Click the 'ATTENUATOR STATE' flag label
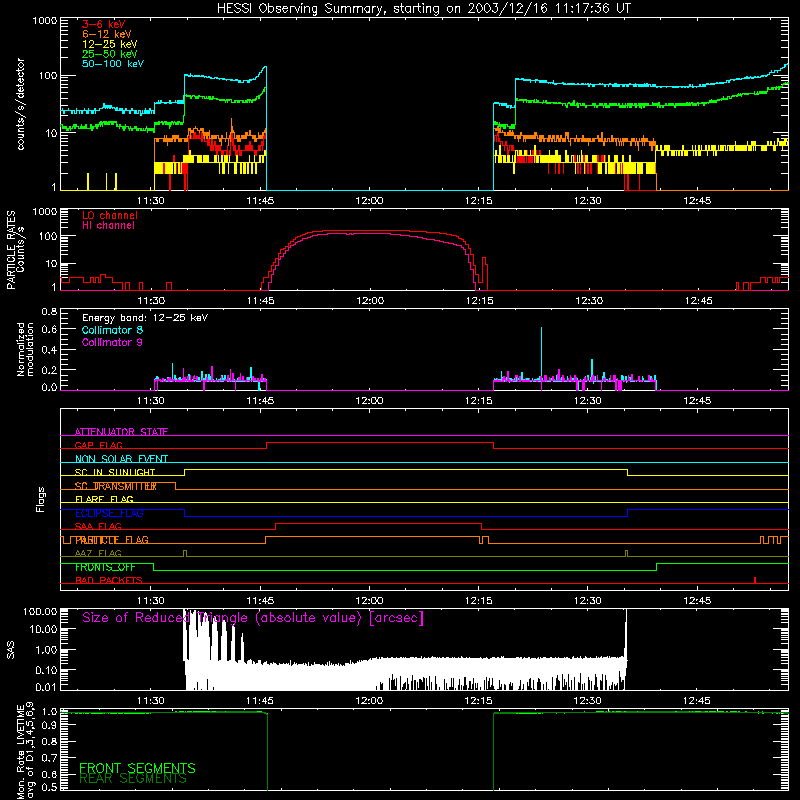This screenshot has width=800, height=800. (x=121, y=432)
